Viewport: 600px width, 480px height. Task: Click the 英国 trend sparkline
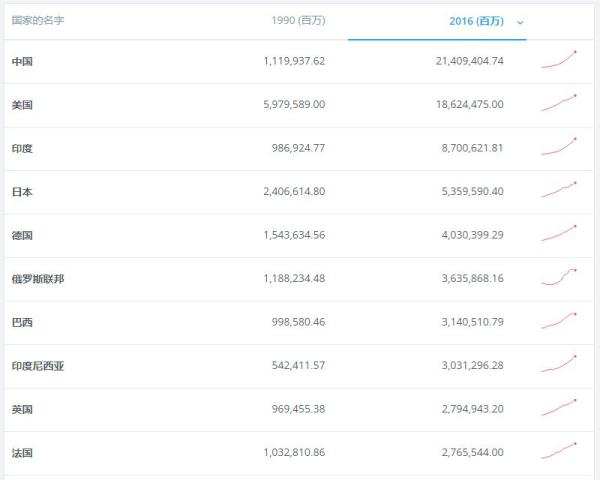(x=559, y=408)
